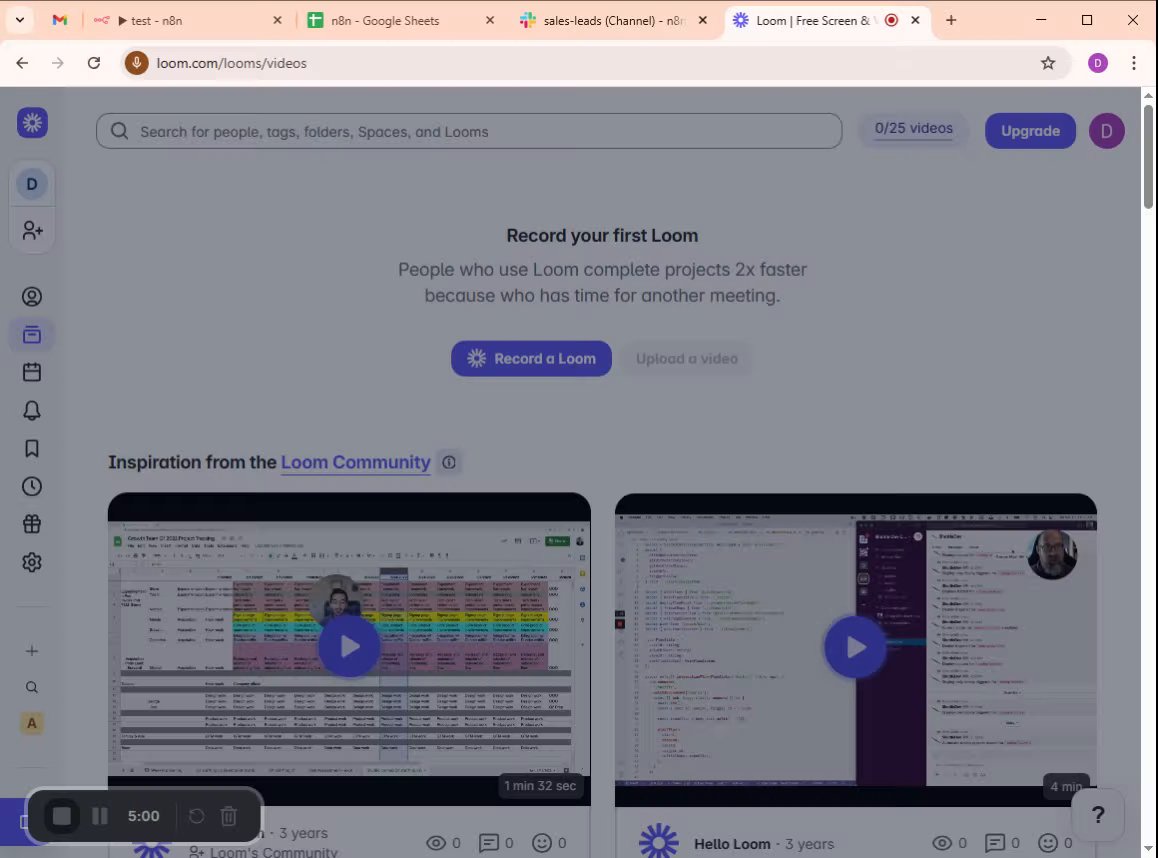Image resolution: width=1158 pixels, height=858 pixels.
Task: Open the clock history icon
Action: click(32, 487)
